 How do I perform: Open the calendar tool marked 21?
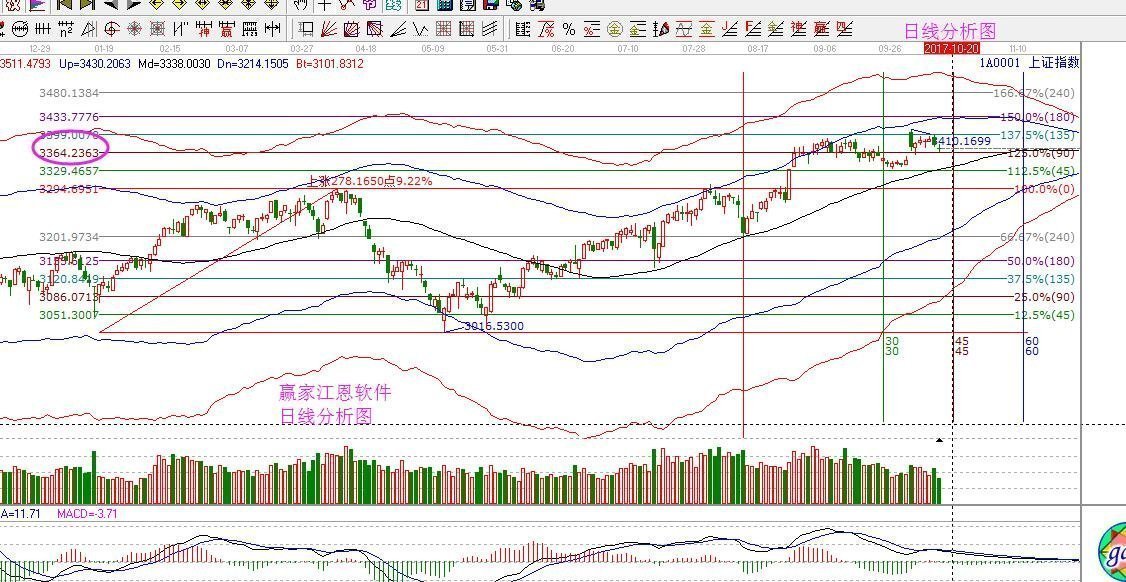point(422,6)
